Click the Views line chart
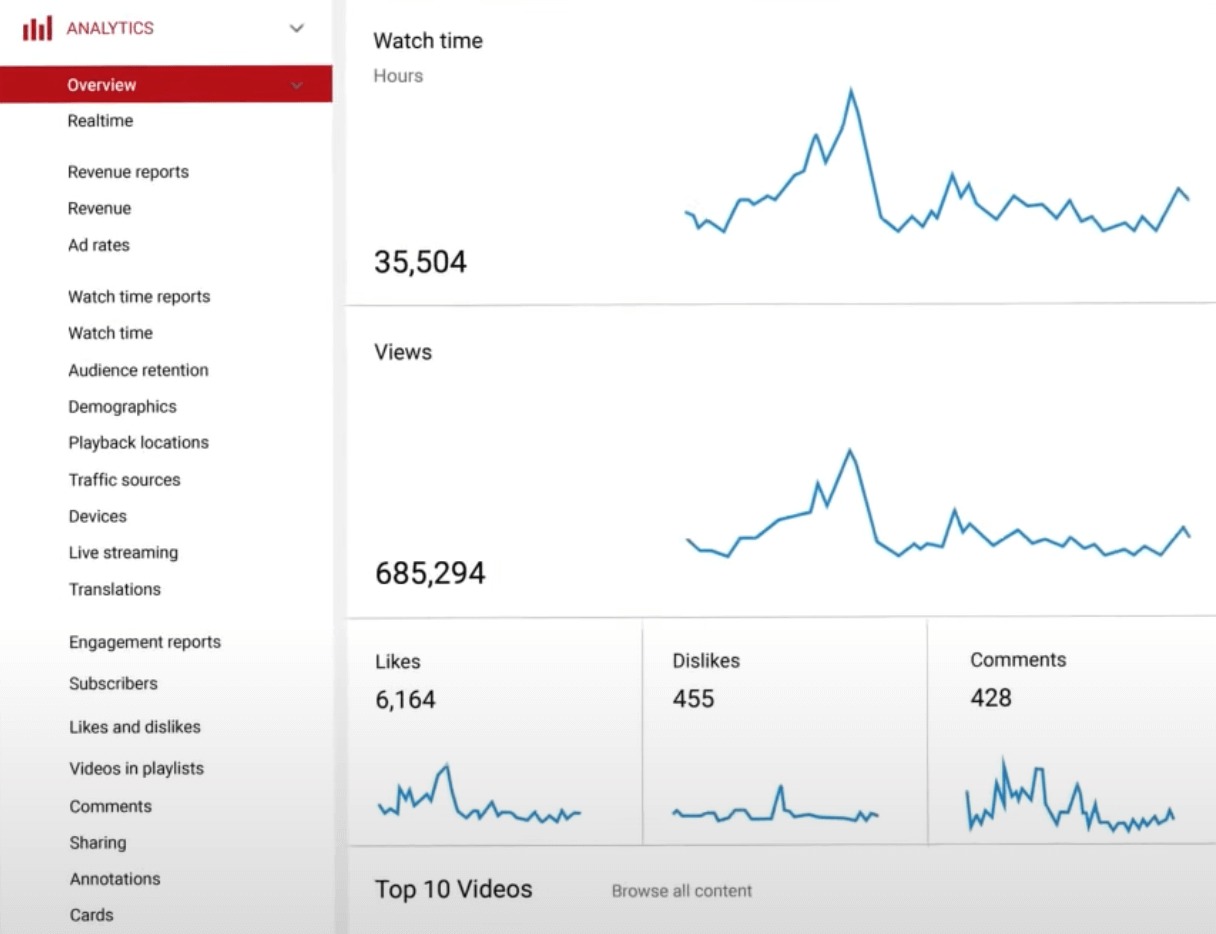This screenshot has height=934, width=1216. [x=938, y=503]
